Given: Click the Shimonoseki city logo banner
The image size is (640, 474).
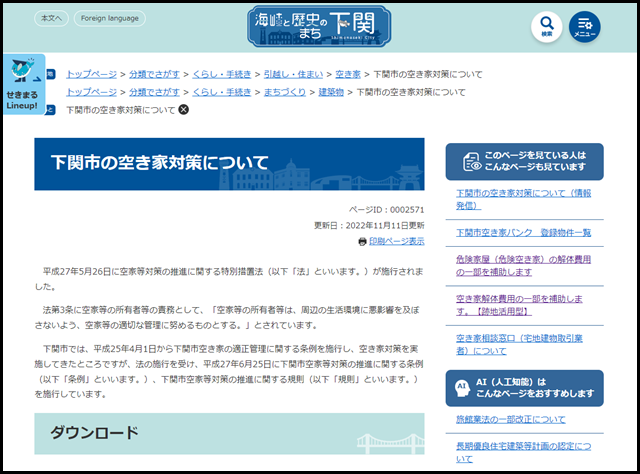Looking at the screenshot, I should pyautogui.click(x=319, y=26).
